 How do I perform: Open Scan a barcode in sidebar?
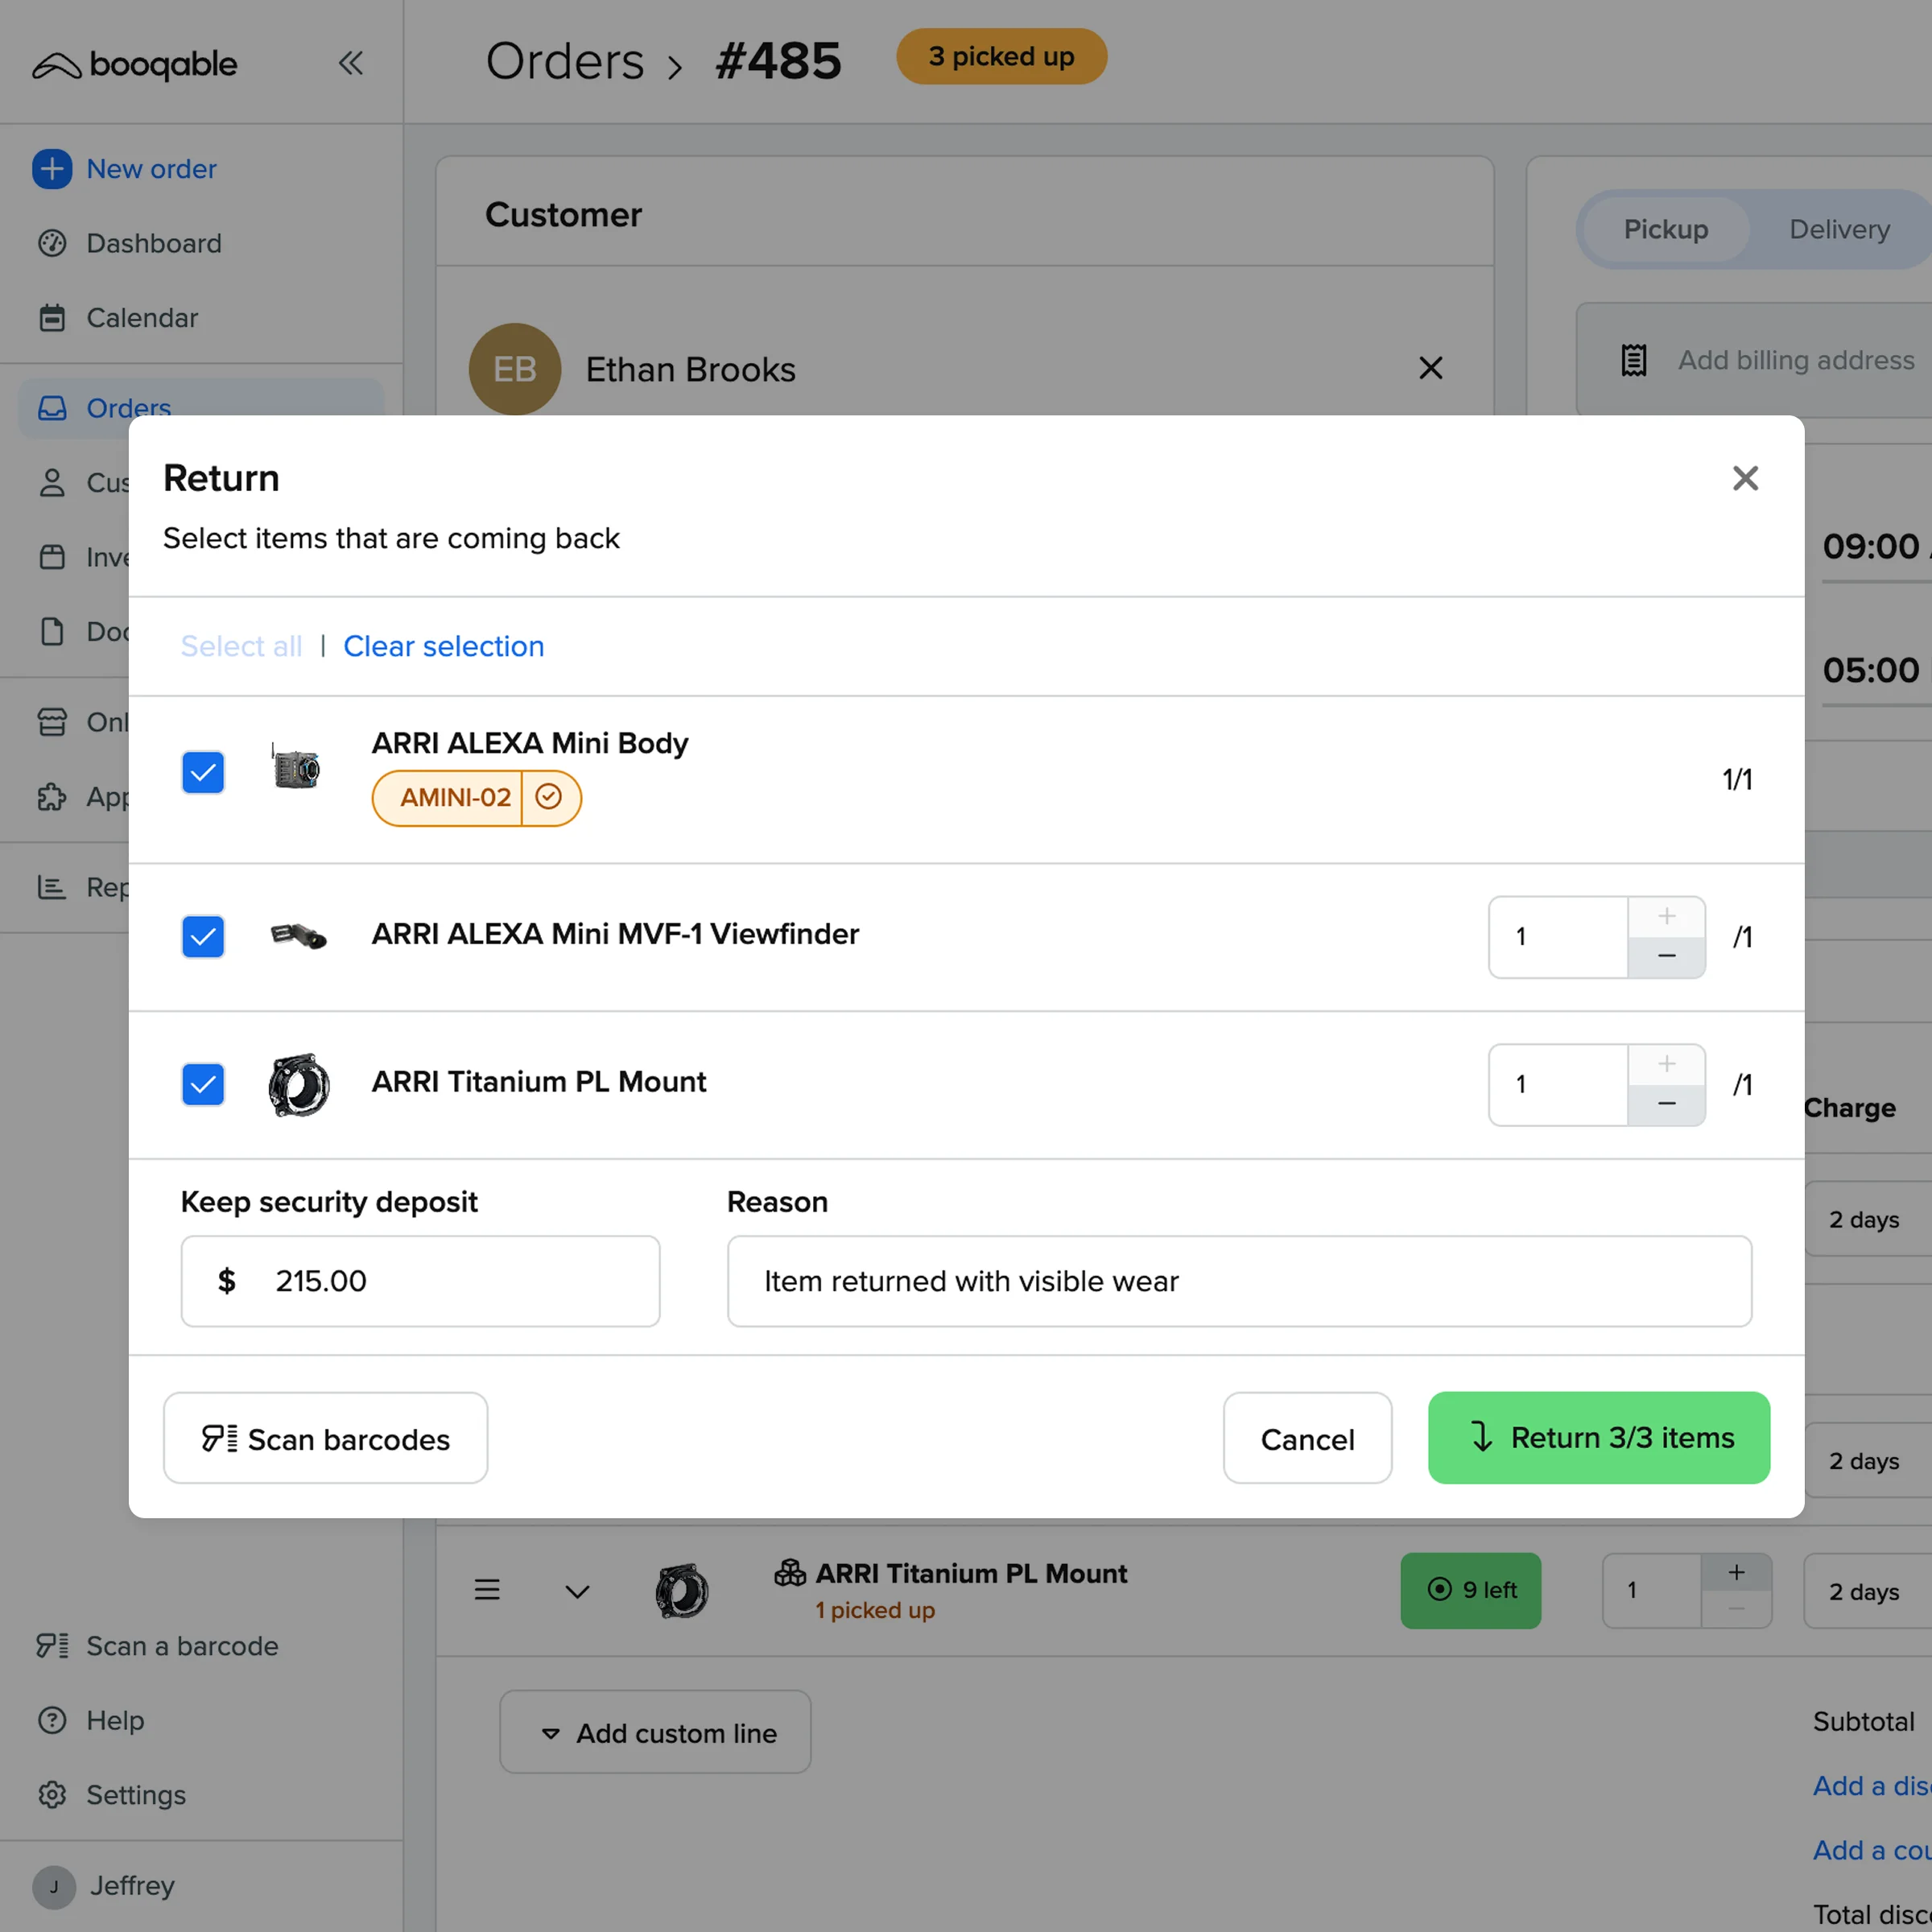click(182, 1646)
